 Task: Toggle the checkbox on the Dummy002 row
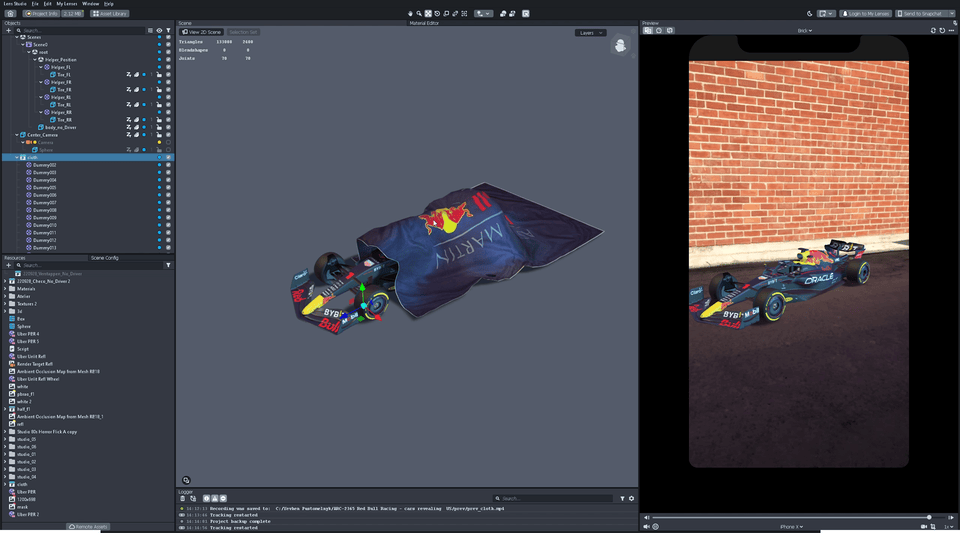[x=168, y=165]
